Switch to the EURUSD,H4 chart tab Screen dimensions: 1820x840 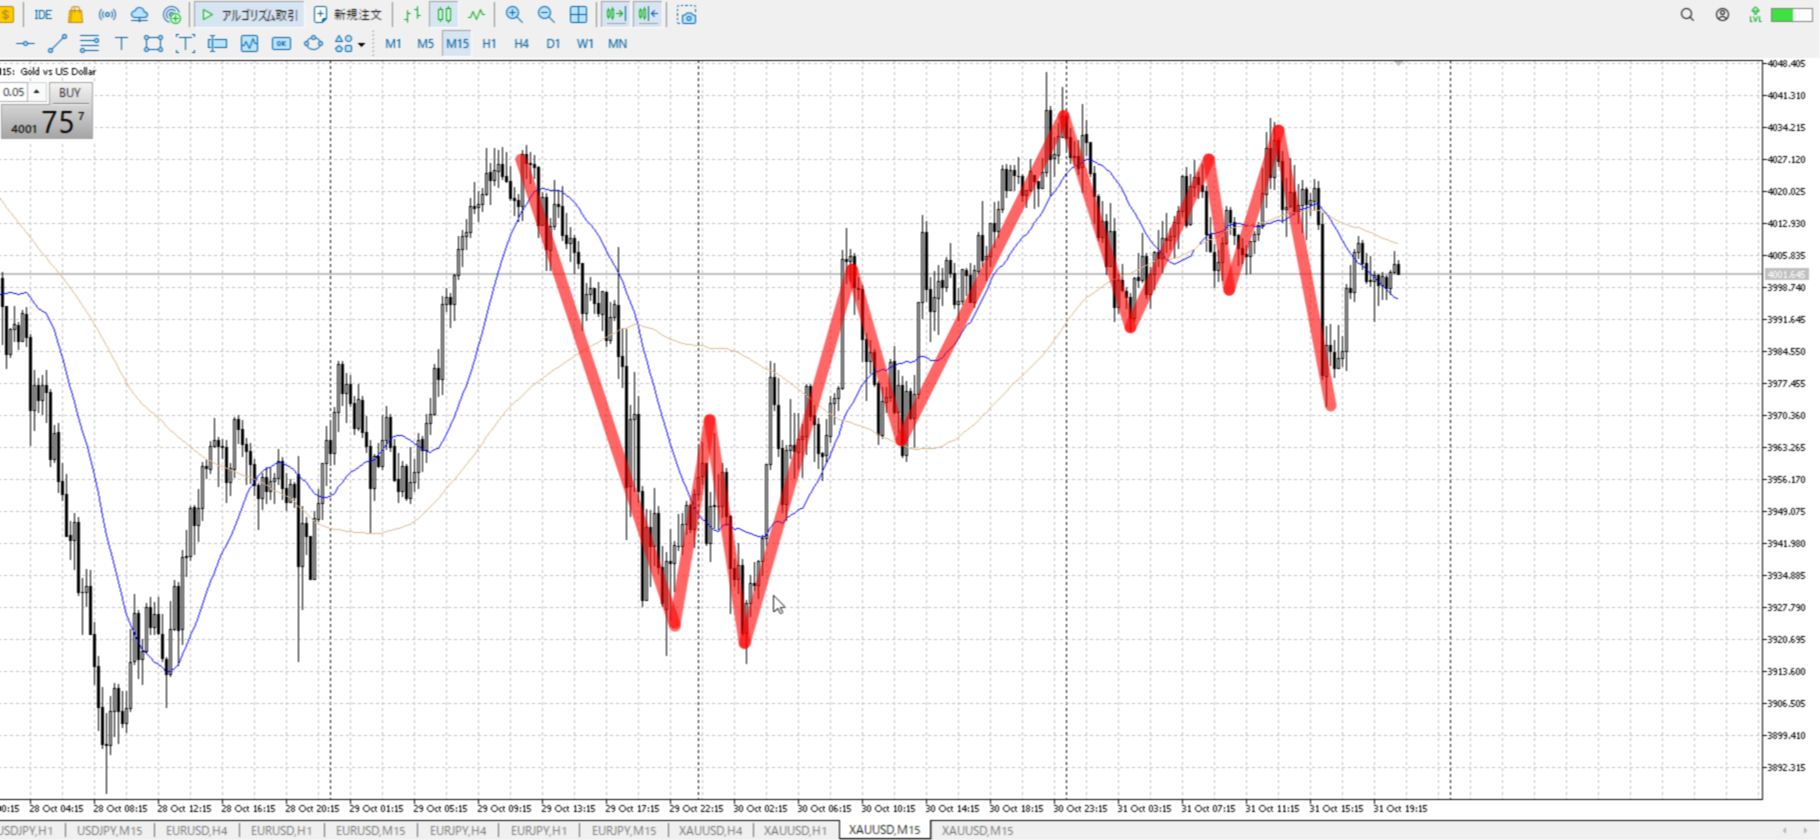[x=196, y=830]
